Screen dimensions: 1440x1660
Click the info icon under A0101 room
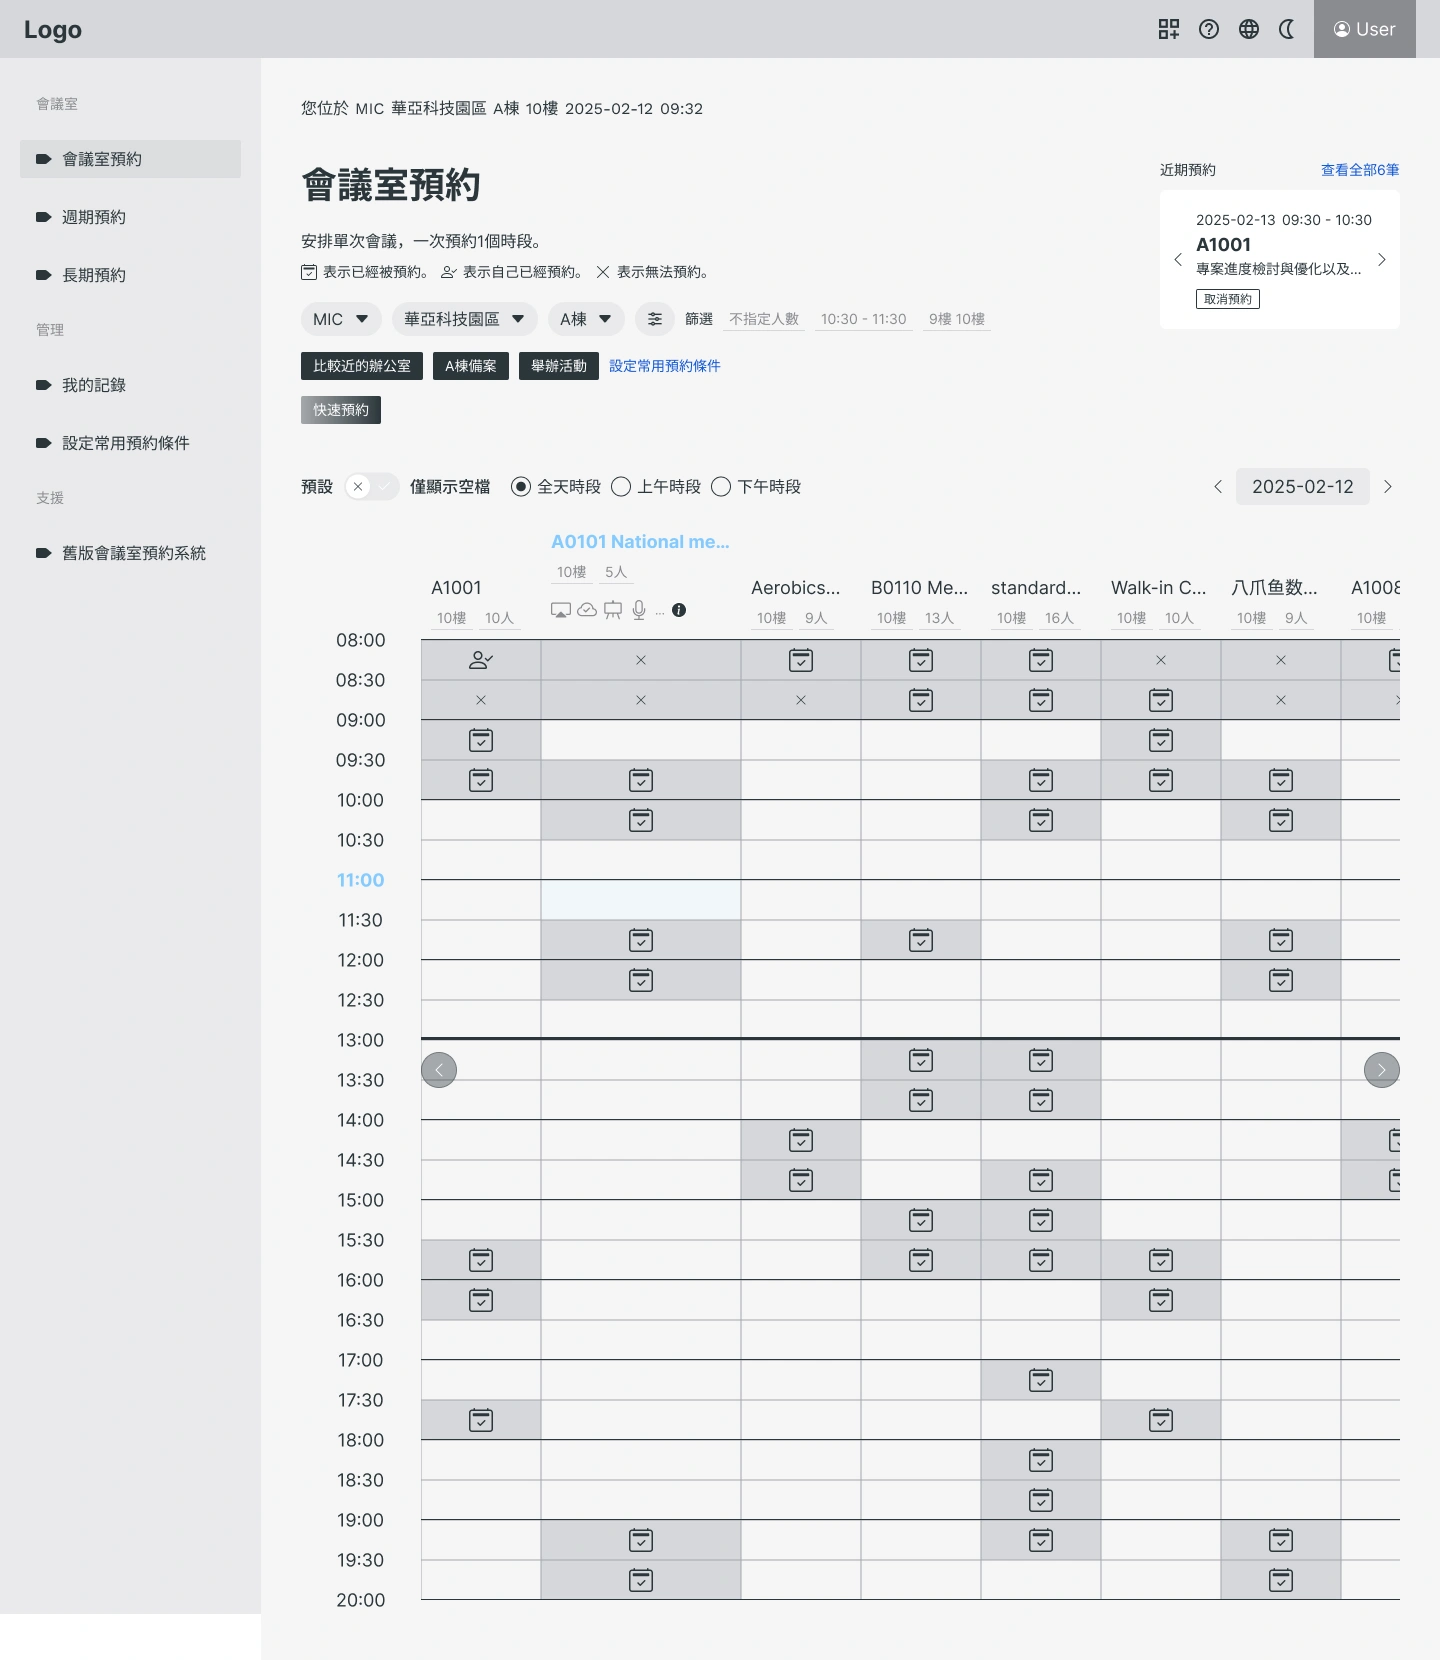[679, 610]
